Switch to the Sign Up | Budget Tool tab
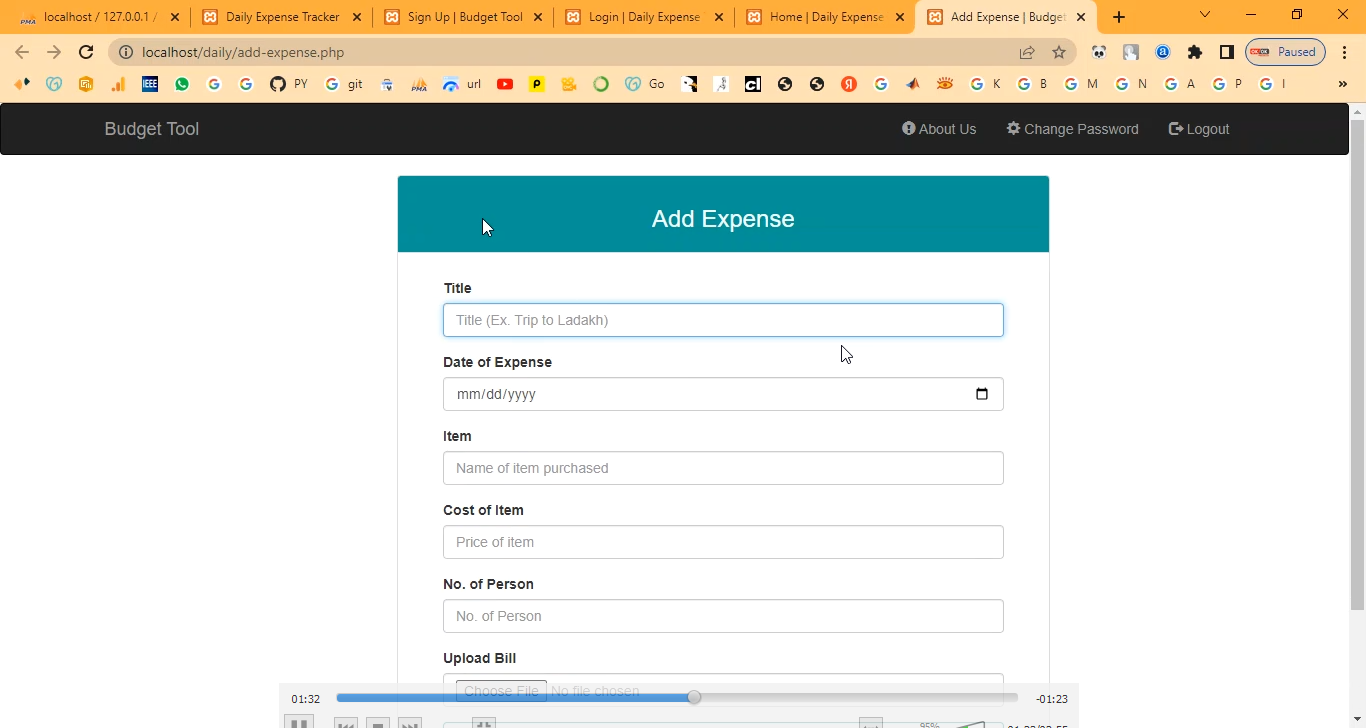Viewport: 1366px width, 728px height. coord(464,17)
